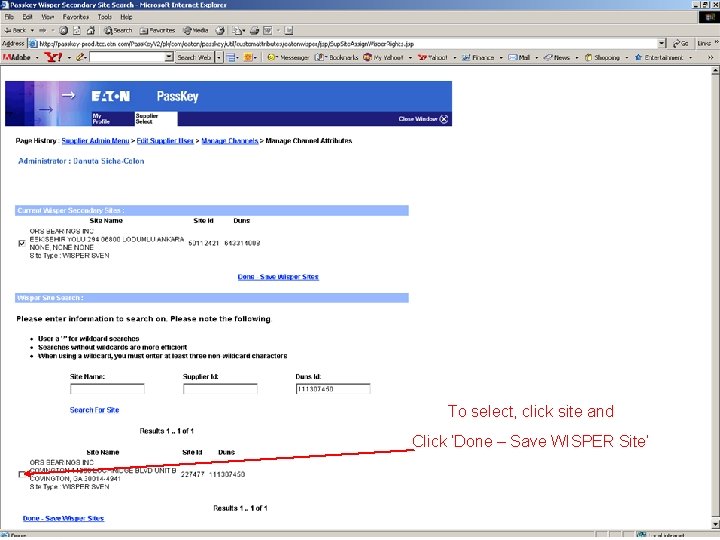Click into the Site Name input field

coord(107,389)
